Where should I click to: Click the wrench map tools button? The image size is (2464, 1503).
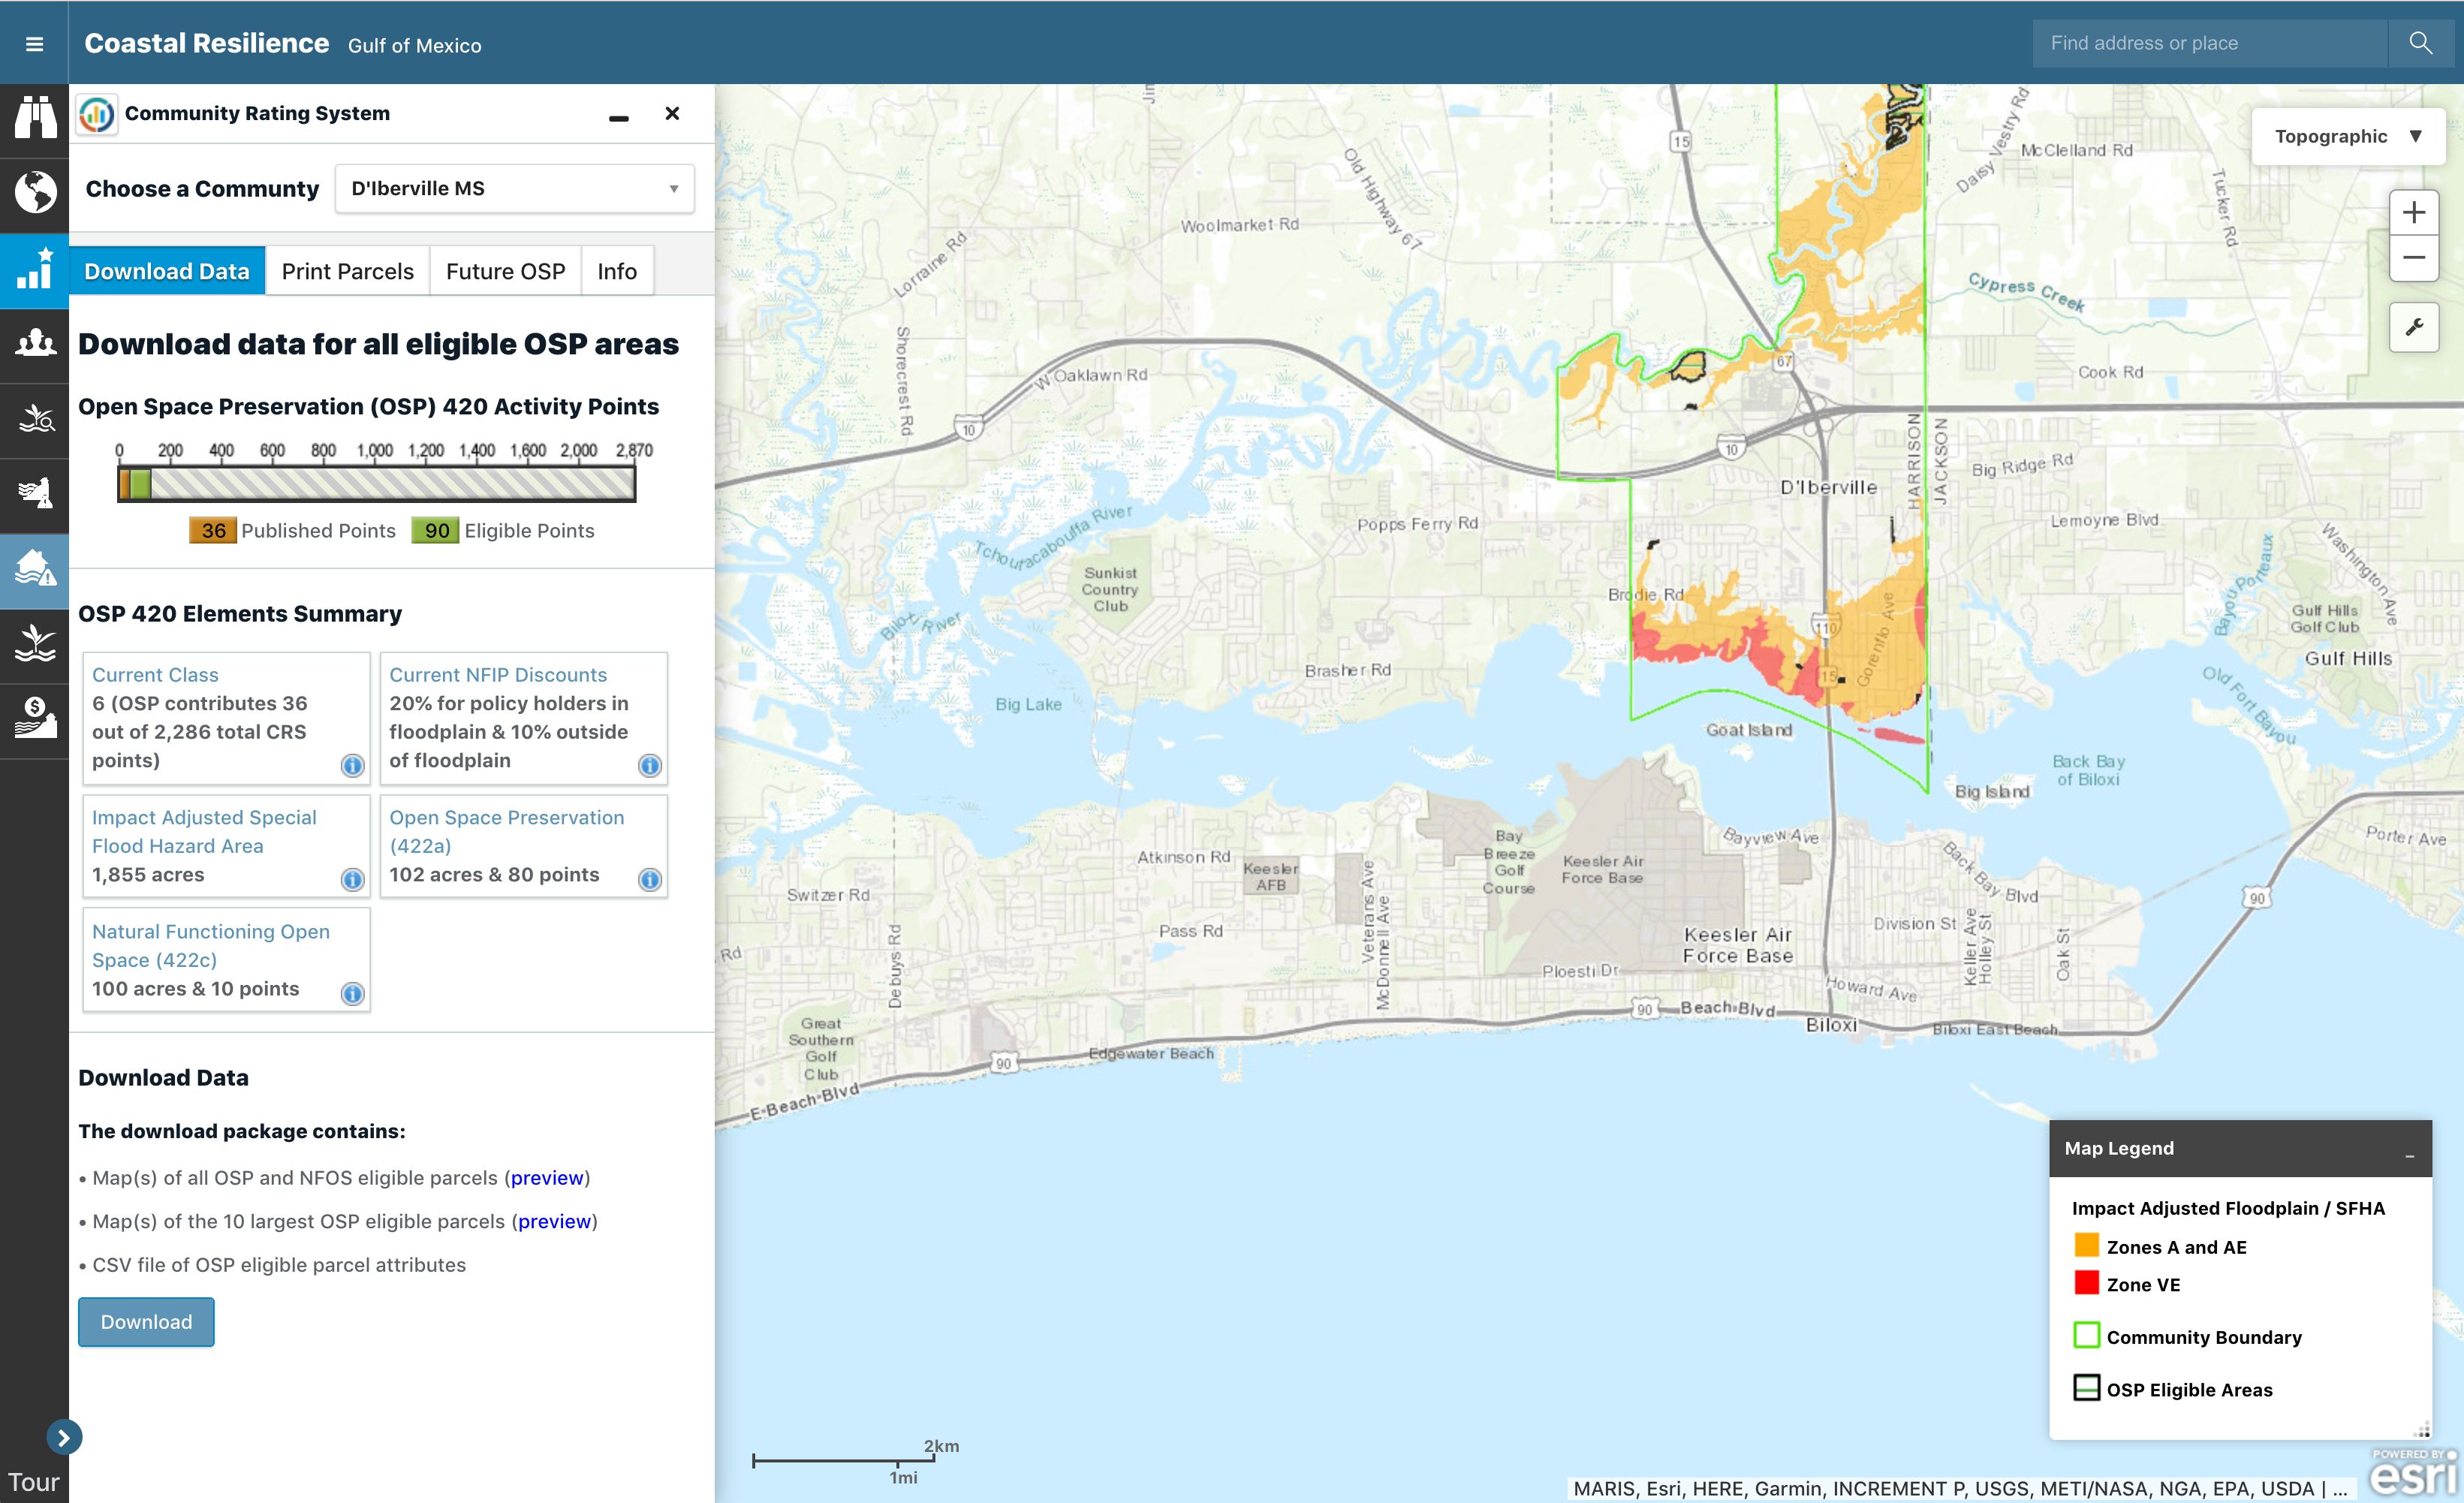(2413, 327)
